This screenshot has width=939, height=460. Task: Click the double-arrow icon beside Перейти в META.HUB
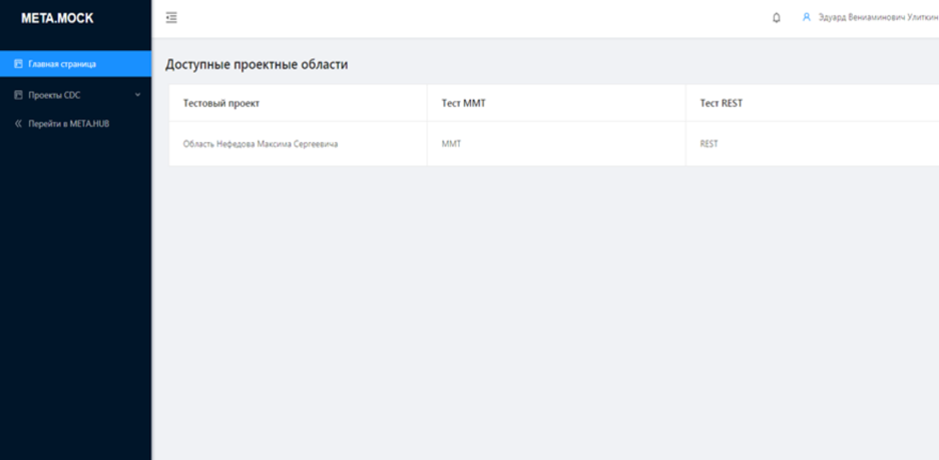click(x=18, y=124)
